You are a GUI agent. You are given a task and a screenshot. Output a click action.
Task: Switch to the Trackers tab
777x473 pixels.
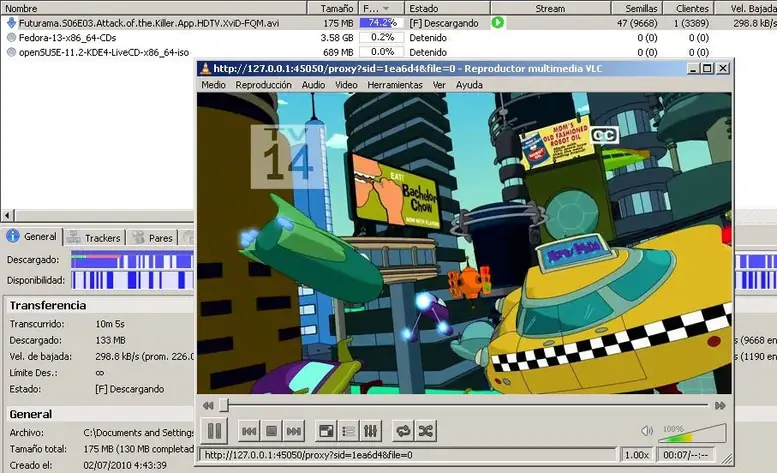pos(94,238)
